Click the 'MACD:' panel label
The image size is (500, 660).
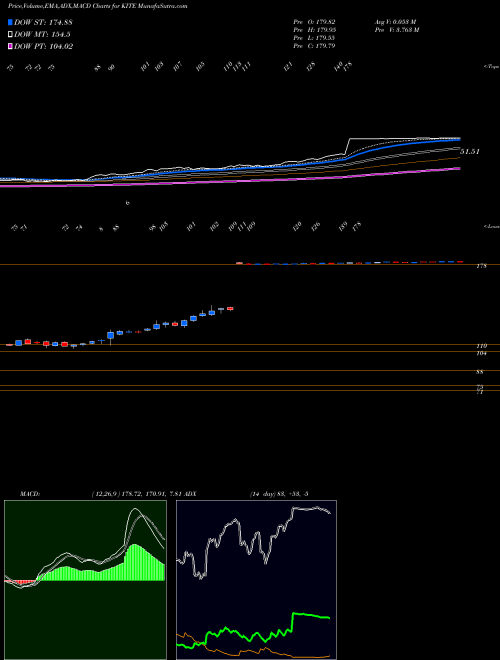click(29, 493)
